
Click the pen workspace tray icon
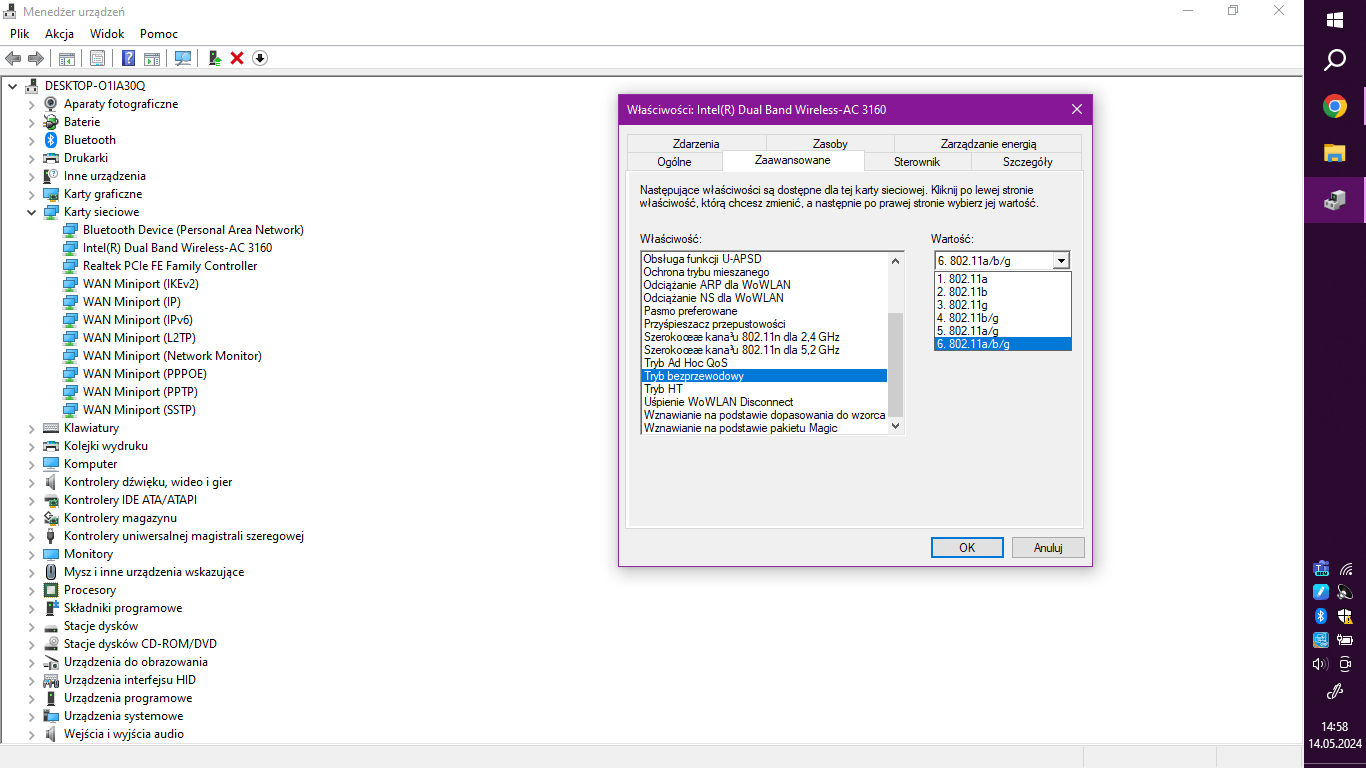tap(1335, 692)
